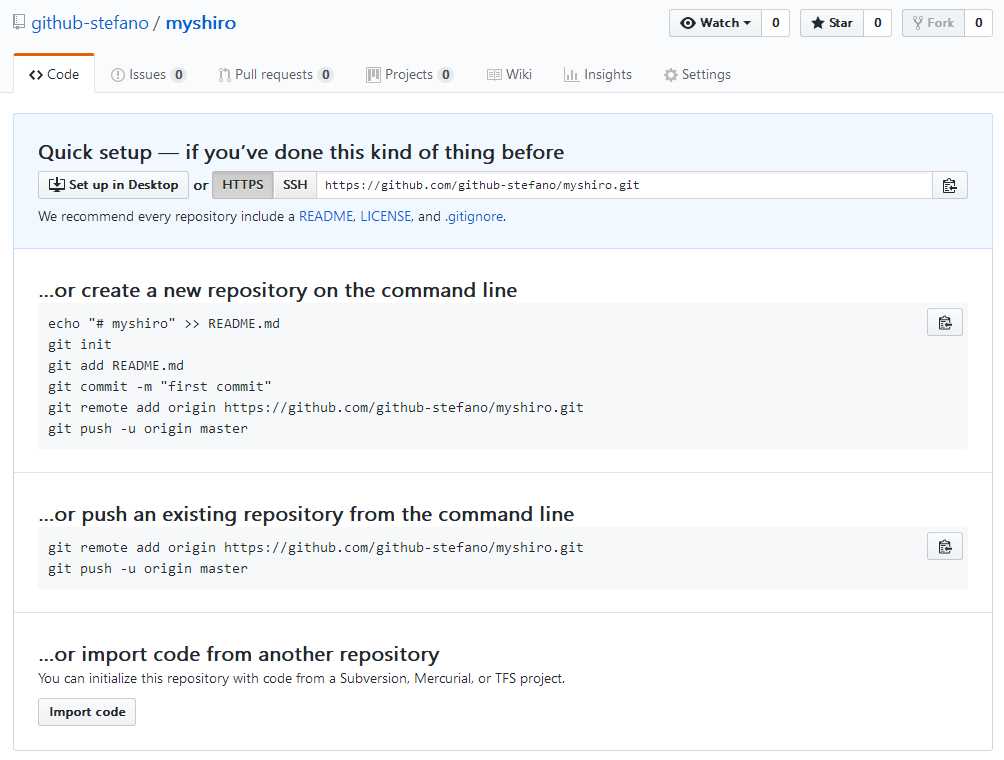Click Set up in Desktop button
This screenshot has height=760, width=1004.
click(x=113, y=185)
